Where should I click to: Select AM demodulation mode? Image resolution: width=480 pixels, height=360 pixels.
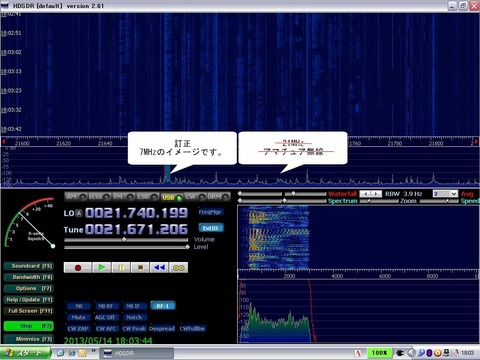76,197
